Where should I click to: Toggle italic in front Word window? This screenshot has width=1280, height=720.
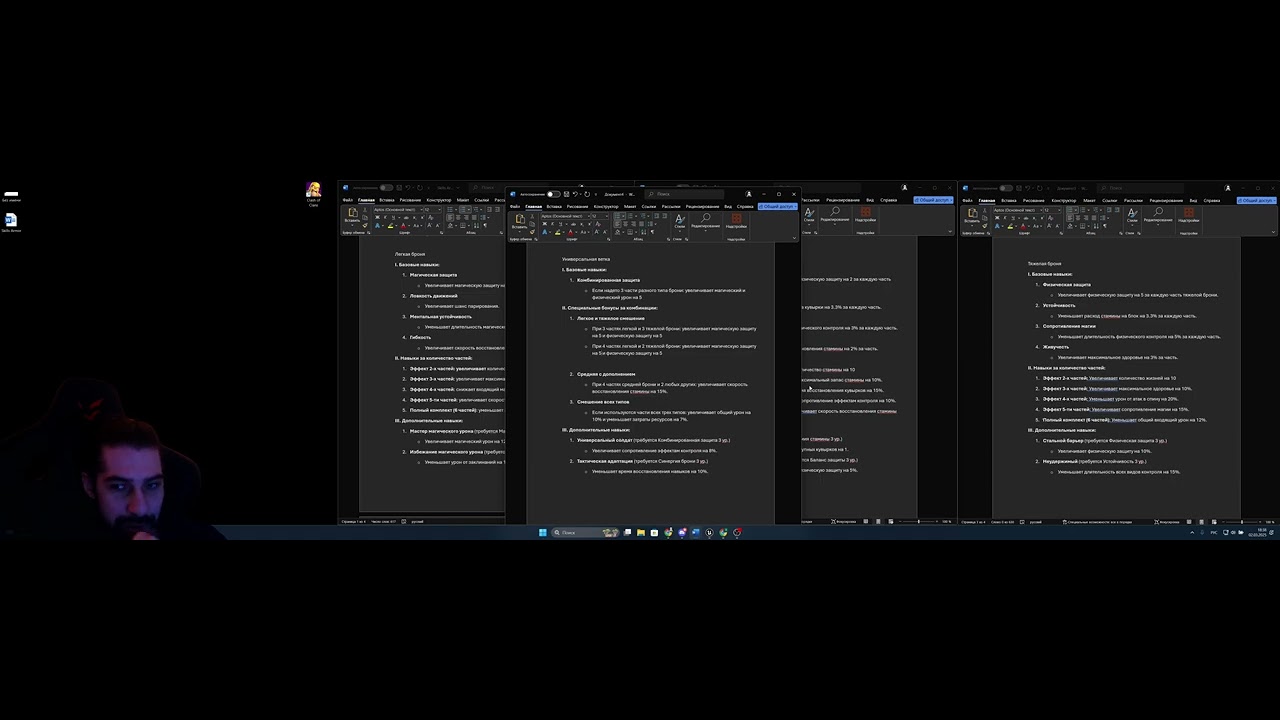click(553, 224)
